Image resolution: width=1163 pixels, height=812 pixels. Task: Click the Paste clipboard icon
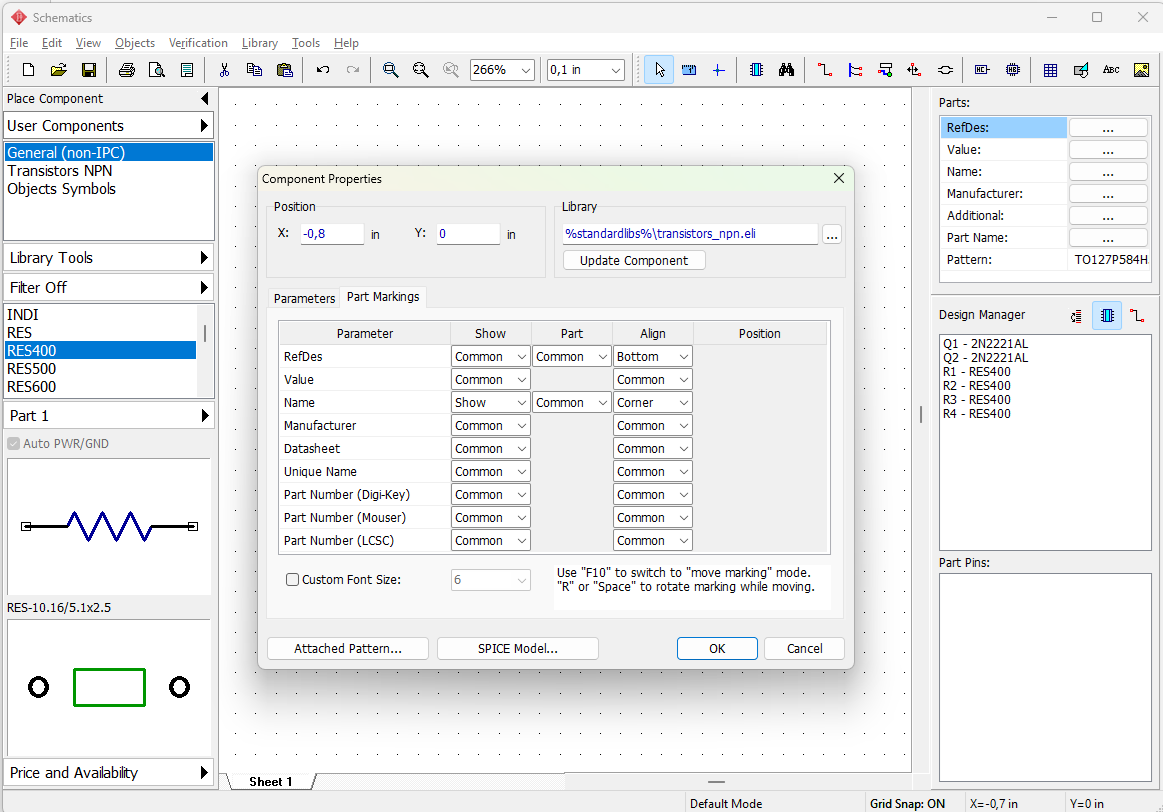284,70
